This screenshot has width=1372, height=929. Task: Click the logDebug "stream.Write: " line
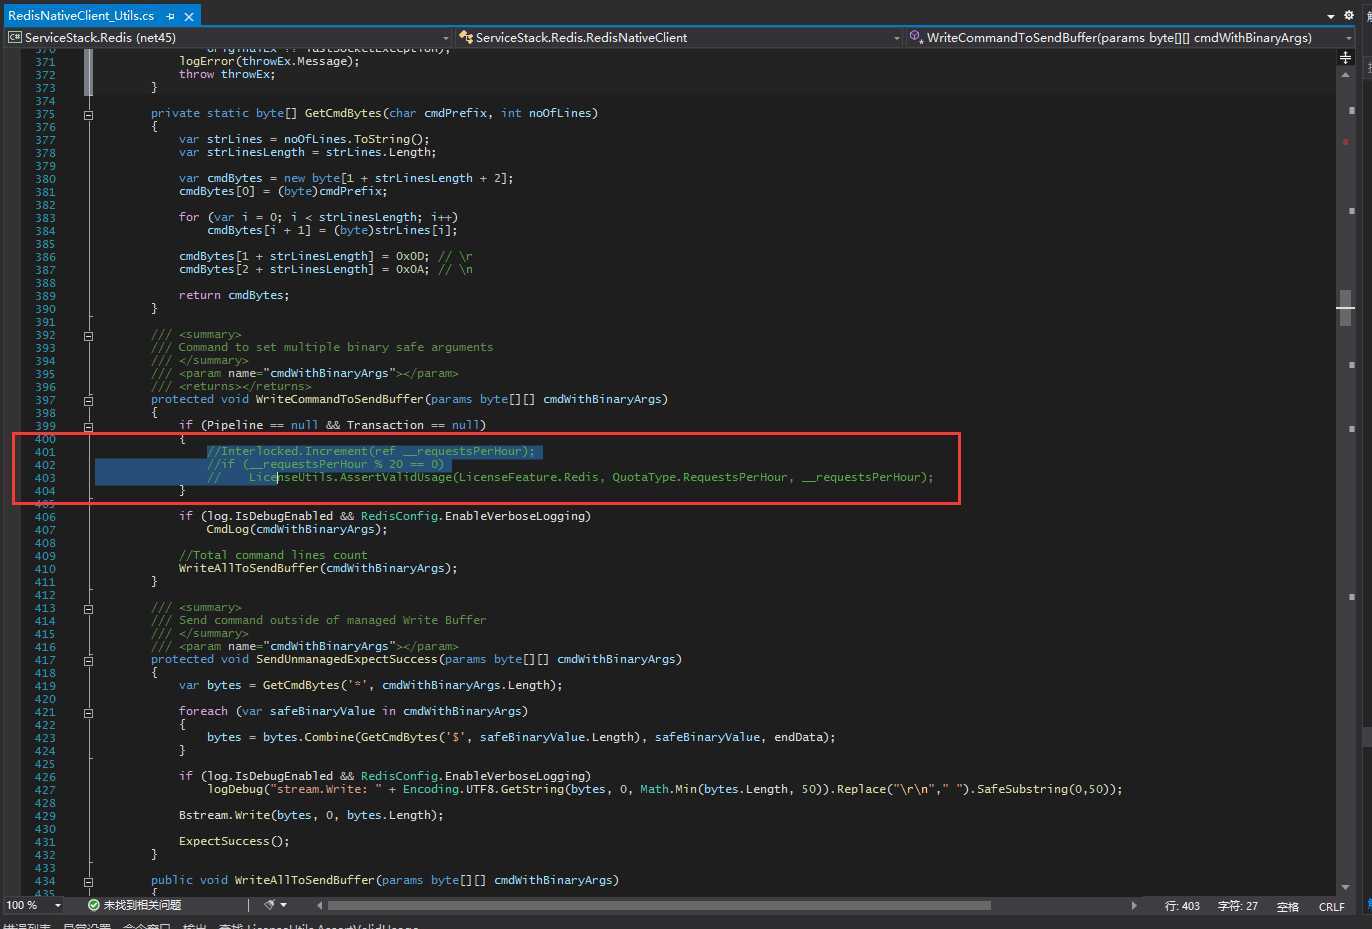coord(665,790)
